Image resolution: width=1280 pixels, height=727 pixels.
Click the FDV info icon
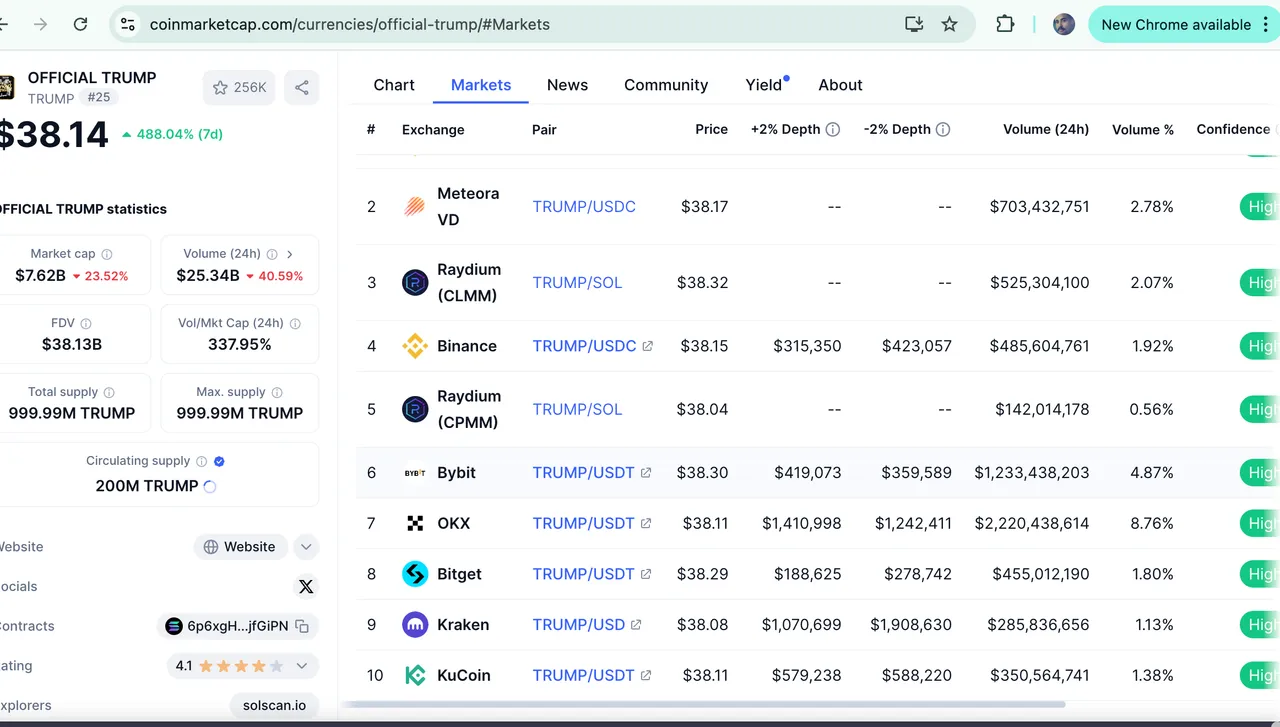86,324
